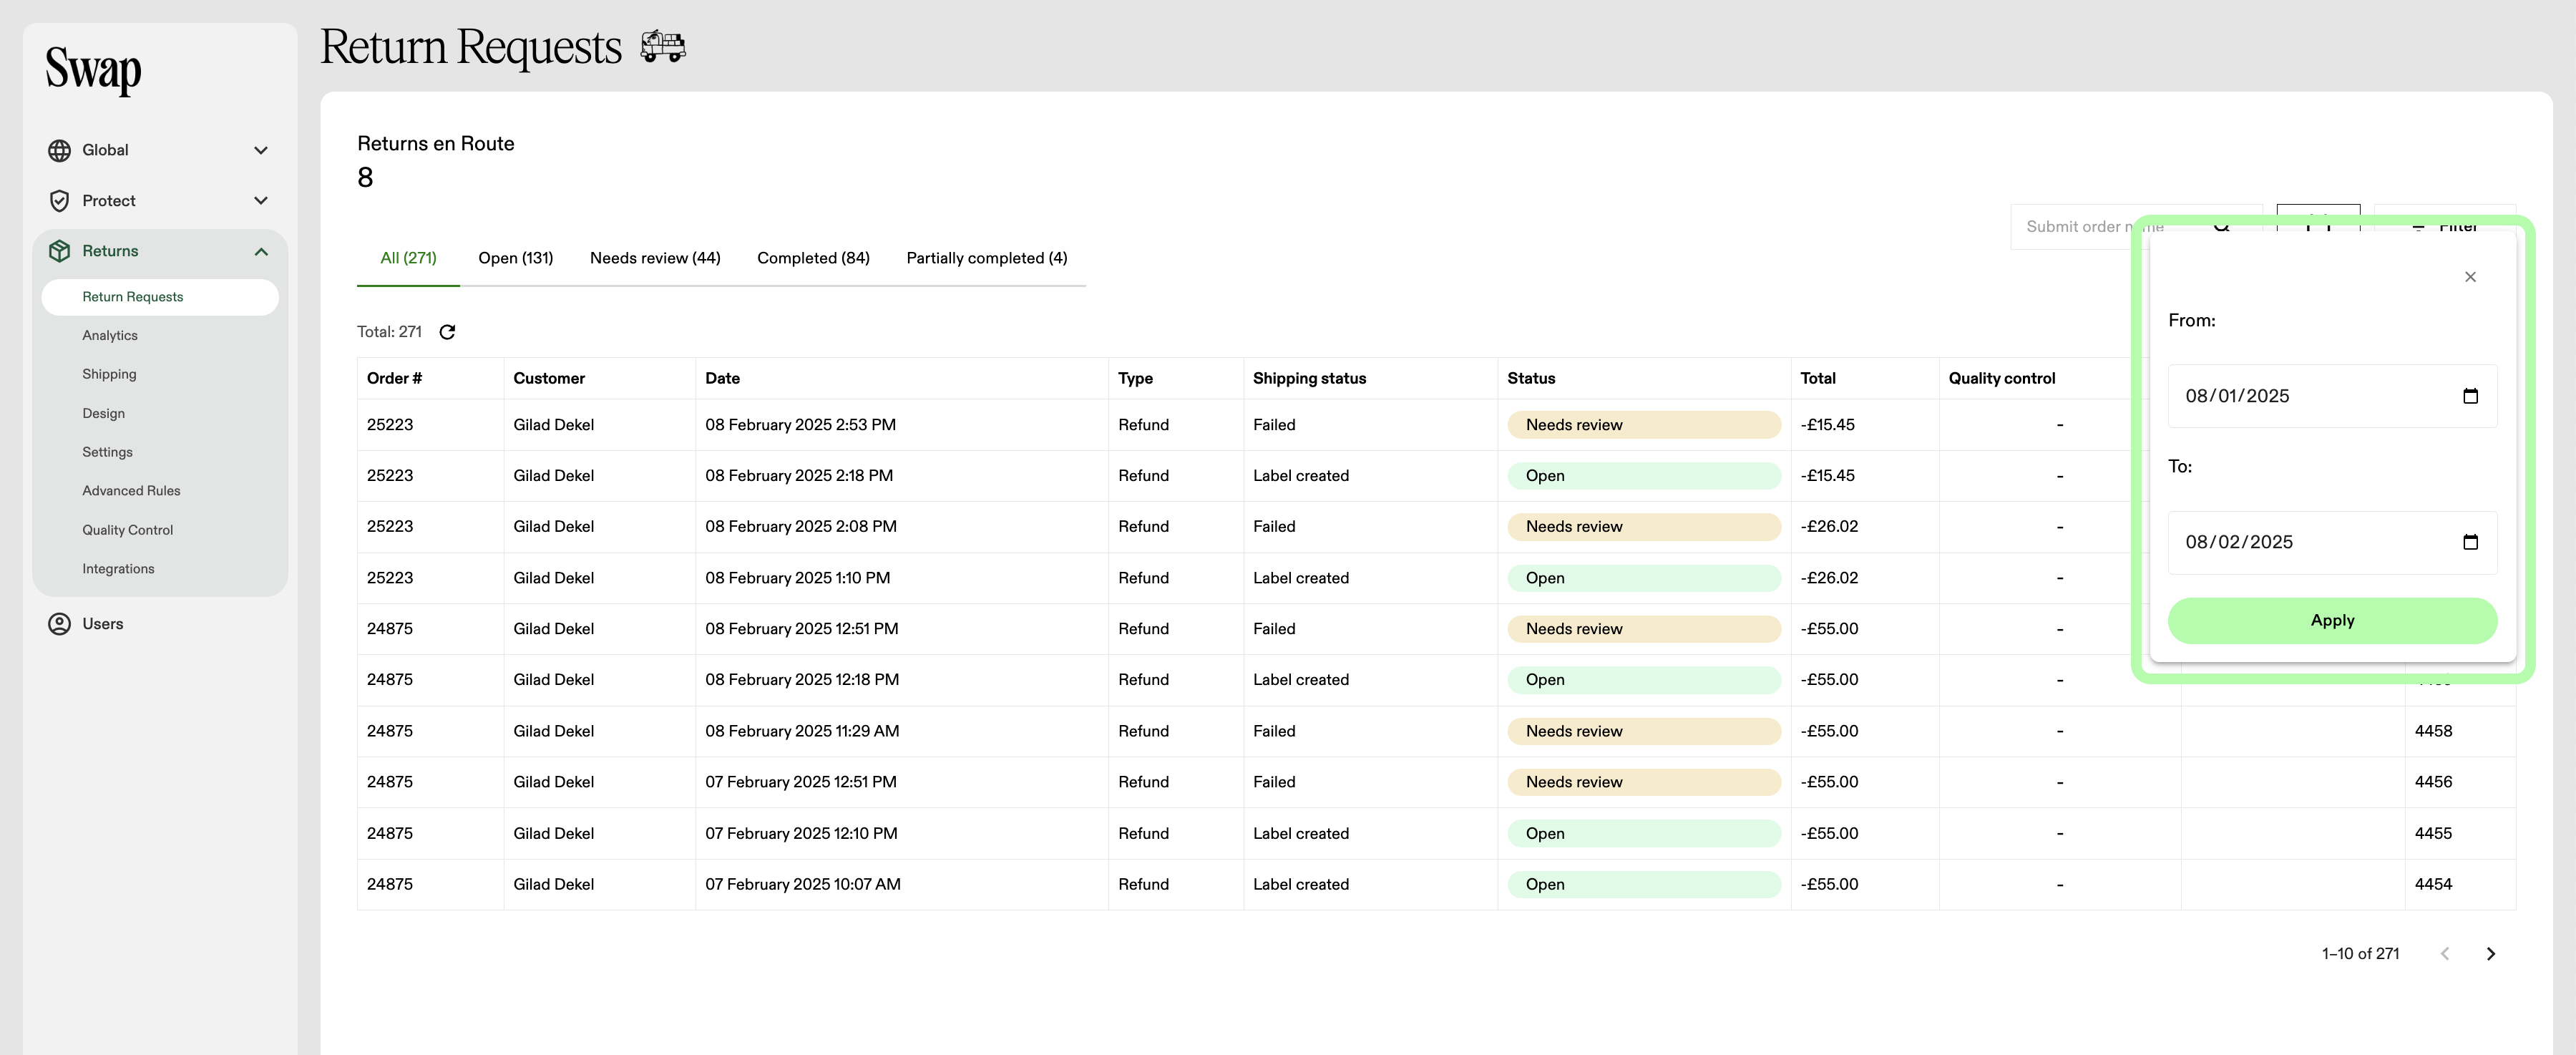
Task: Click date 08 February 2025 12:18 PM
Action: tap(802, 680)
